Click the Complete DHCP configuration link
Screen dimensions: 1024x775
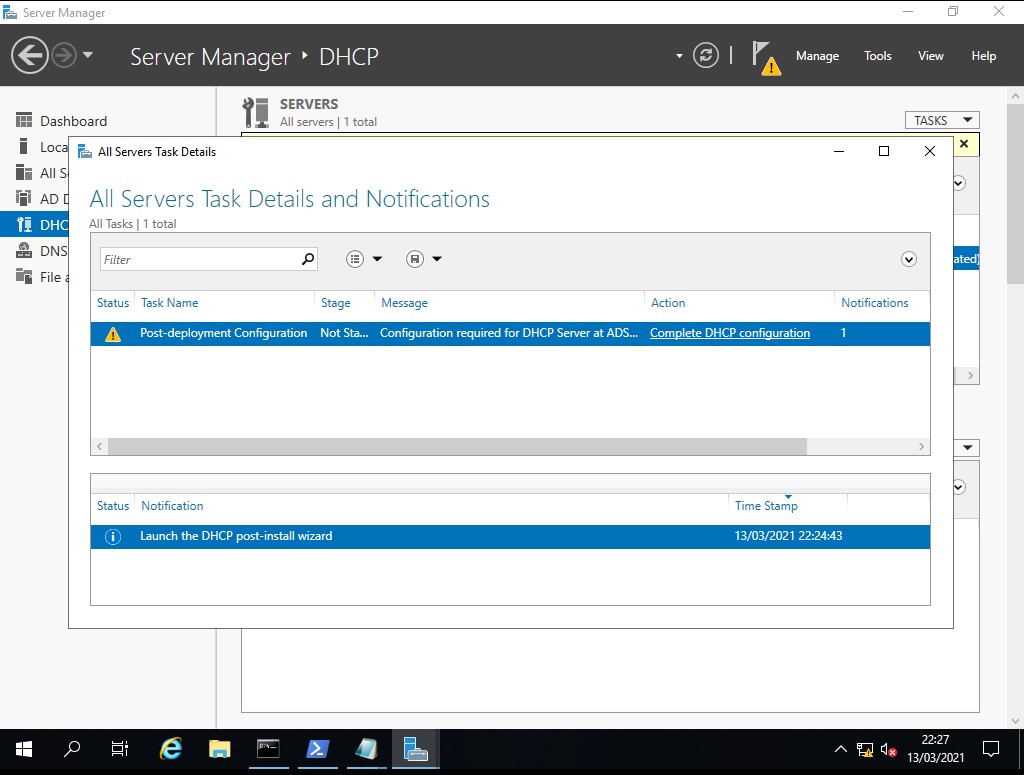tap(729, 333)
